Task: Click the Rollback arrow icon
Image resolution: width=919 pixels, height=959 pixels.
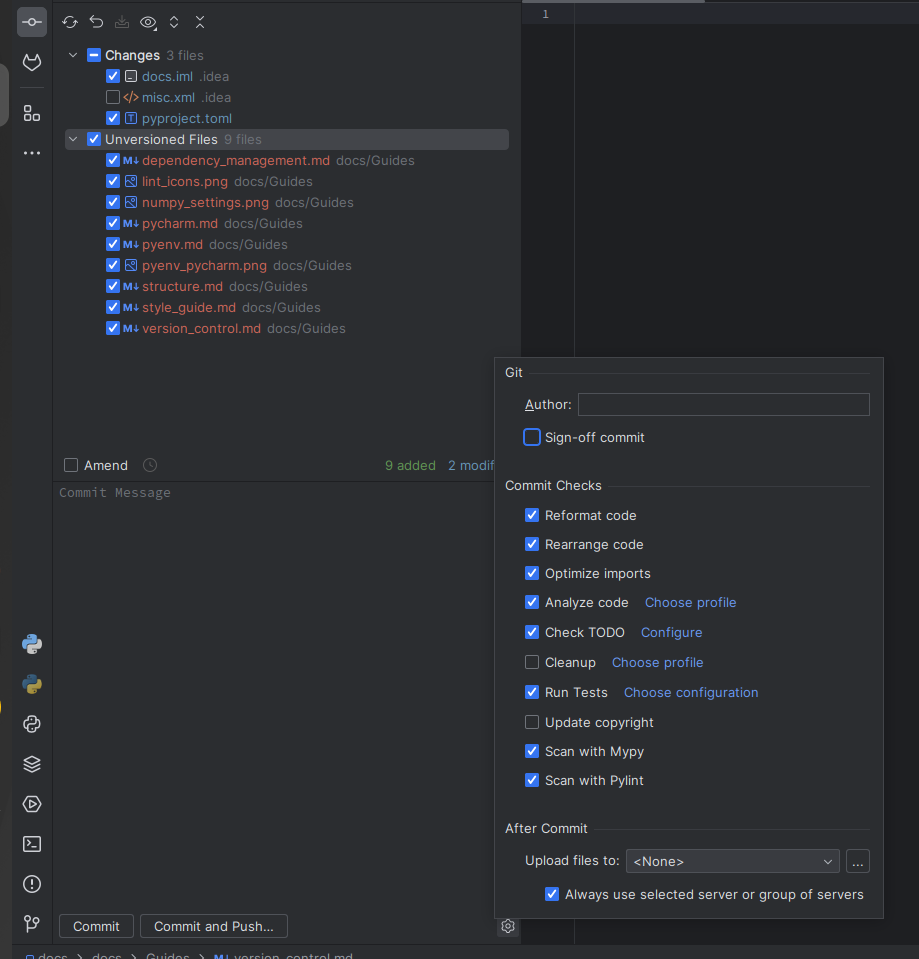Action: pyautogui.click(x=96, y=22)
